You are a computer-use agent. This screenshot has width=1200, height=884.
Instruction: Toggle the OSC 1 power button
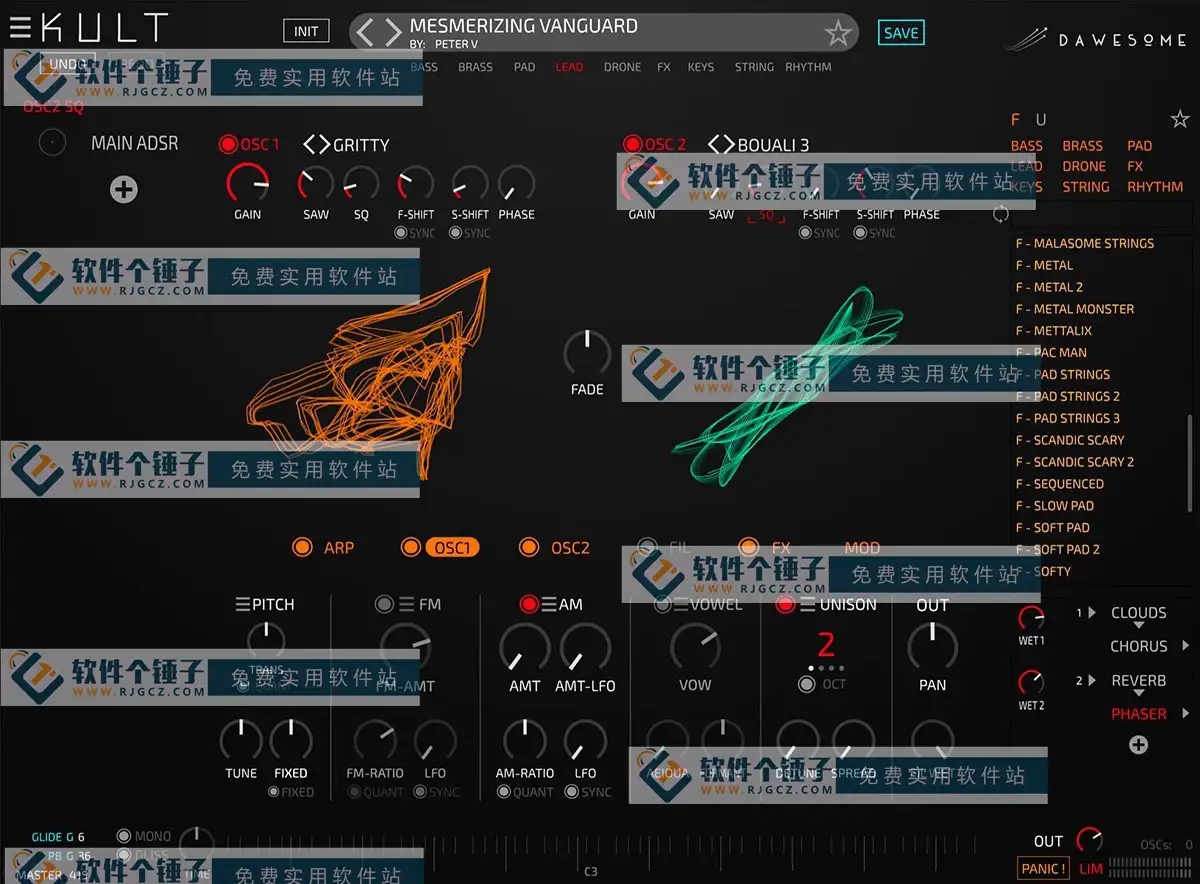coord(228,144)
